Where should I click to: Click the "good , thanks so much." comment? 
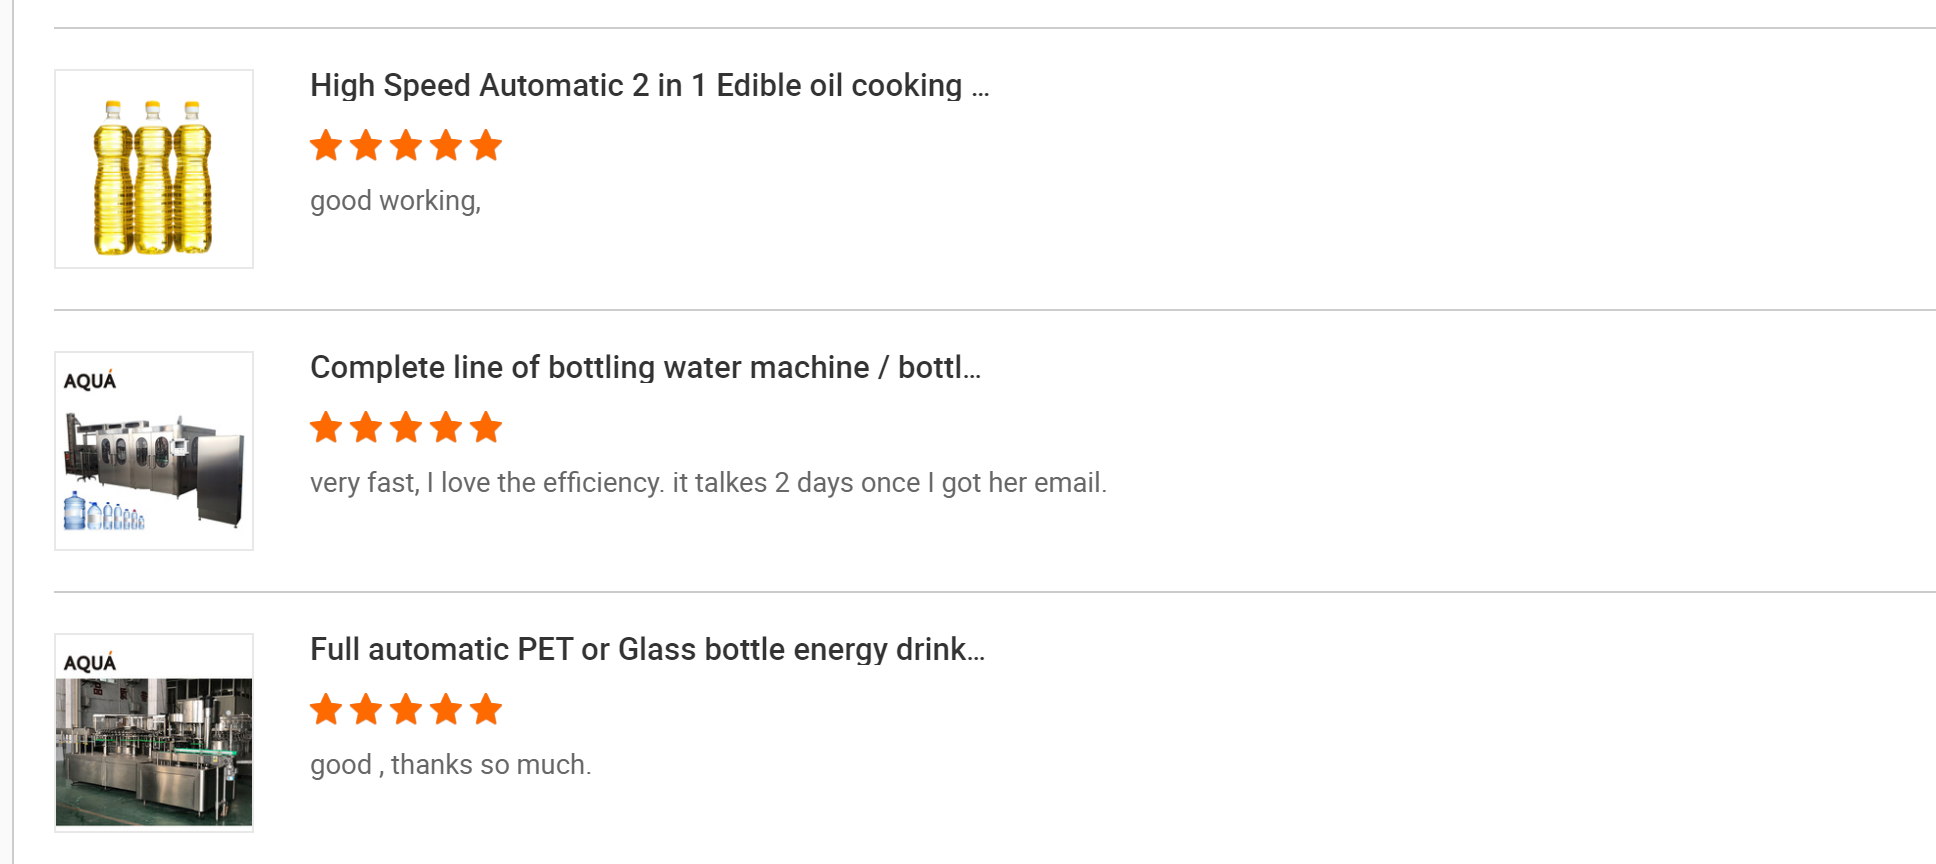[450, 765]
